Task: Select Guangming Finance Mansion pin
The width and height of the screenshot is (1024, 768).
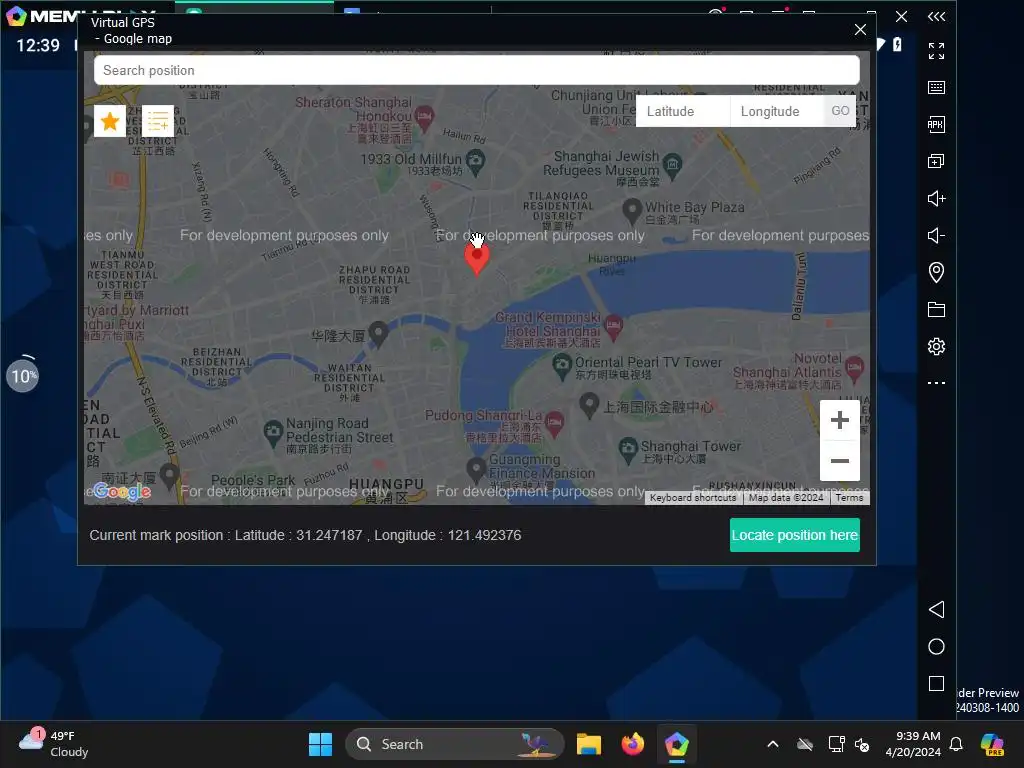Action: [x=476, y=468]
